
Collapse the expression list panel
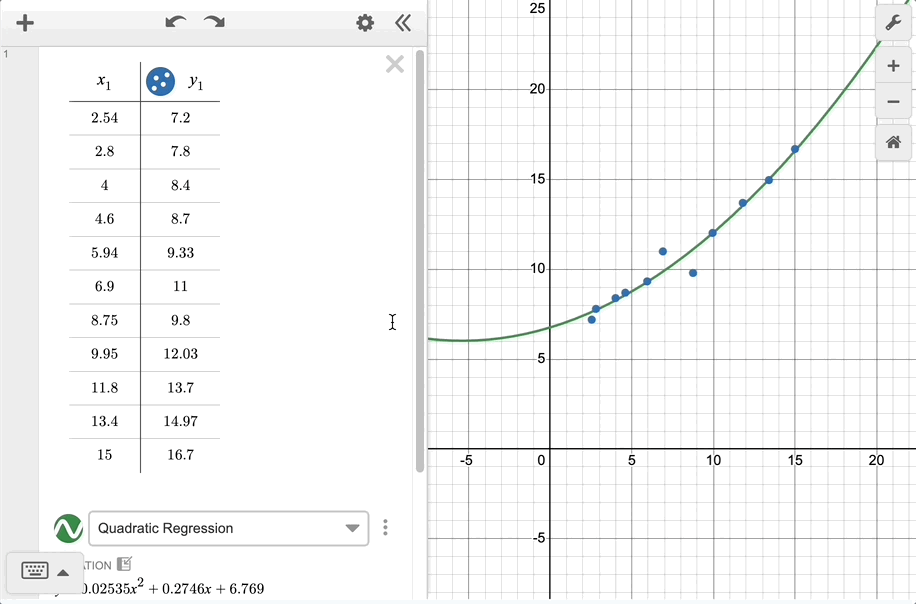tap(403, 23)
